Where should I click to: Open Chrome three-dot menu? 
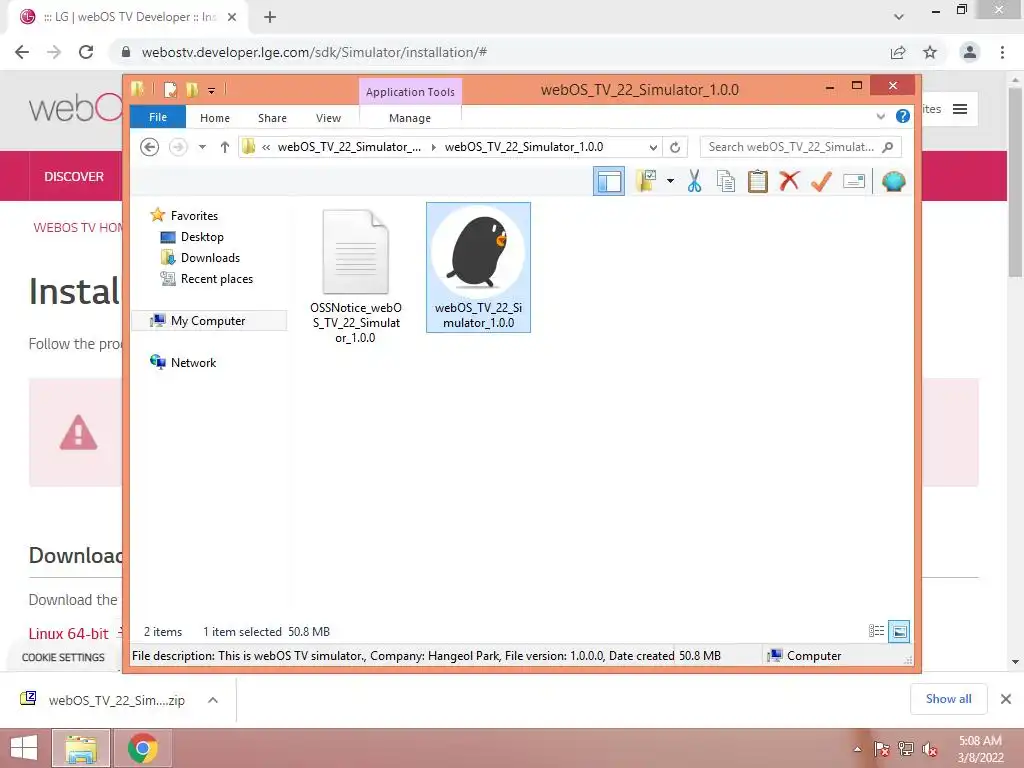(1002, 52)
